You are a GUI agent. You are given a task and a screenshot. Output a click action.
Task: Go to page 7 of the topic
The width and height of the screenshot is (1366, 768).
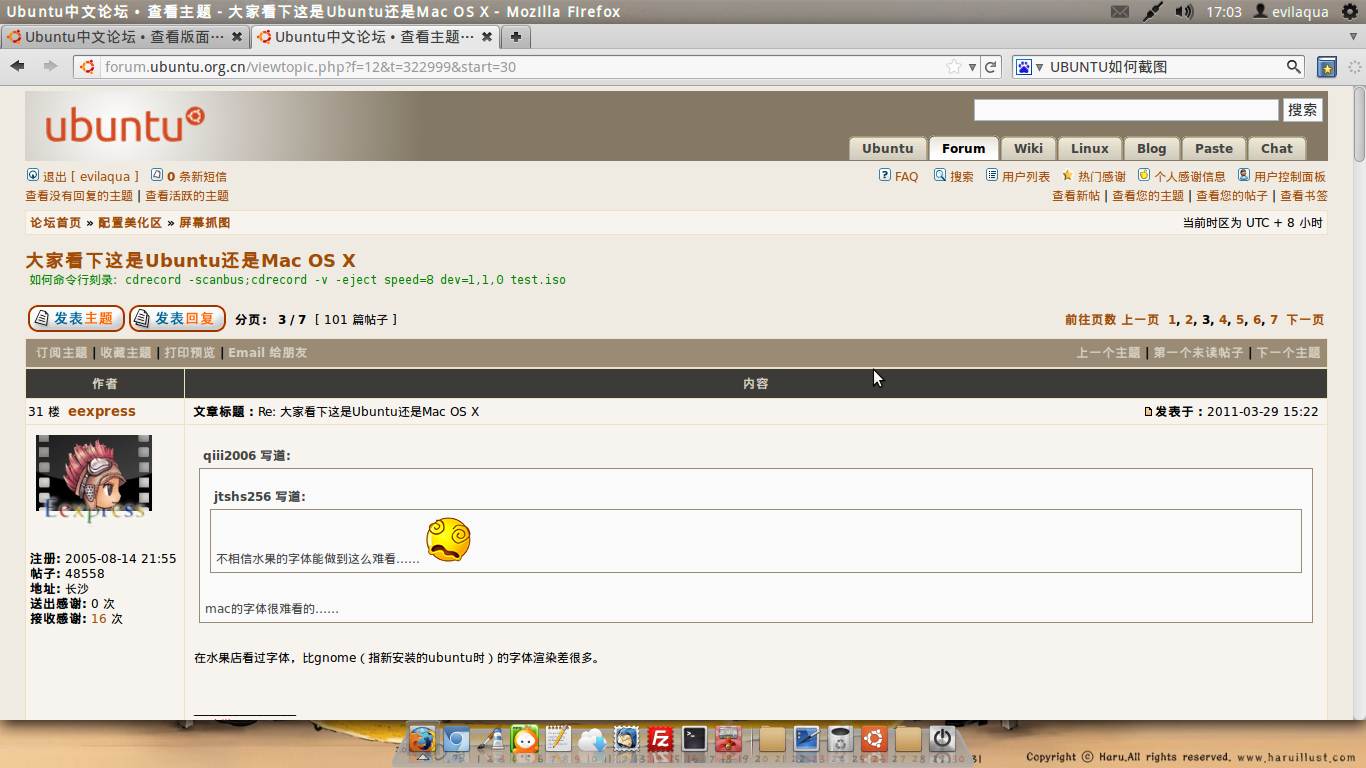coord(1274,320)
